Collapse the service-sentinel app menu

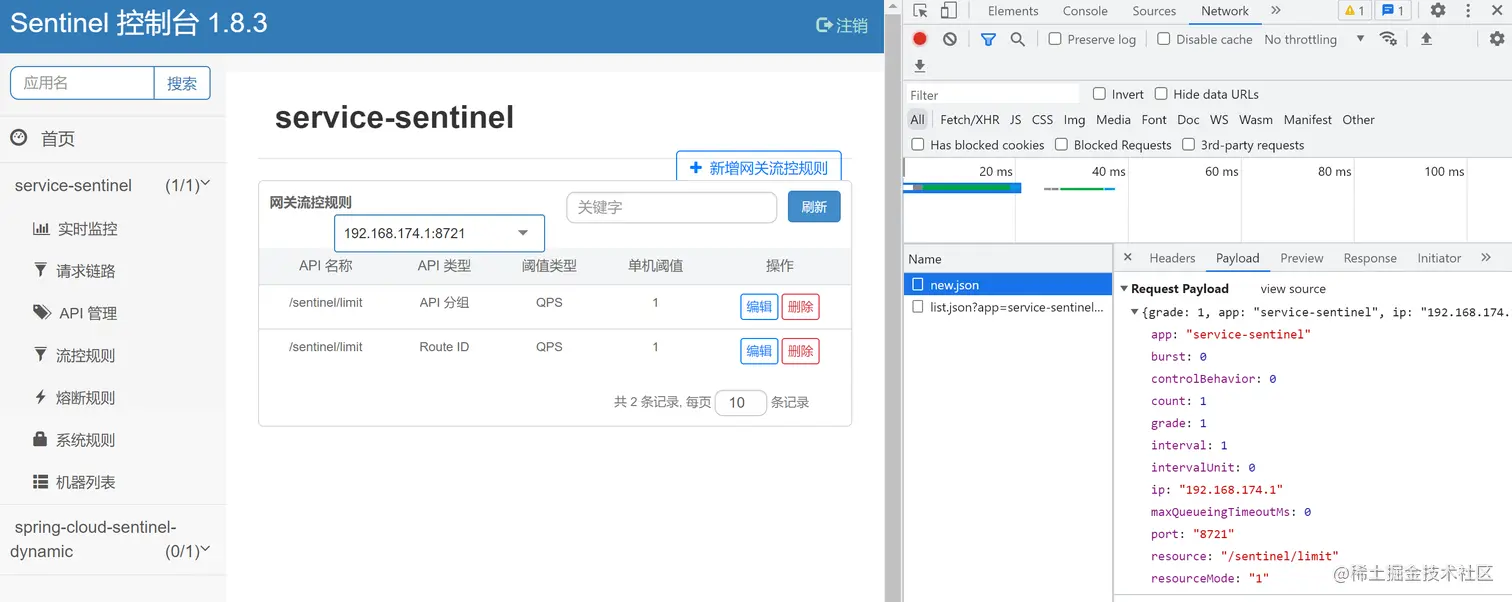point(113,185)
